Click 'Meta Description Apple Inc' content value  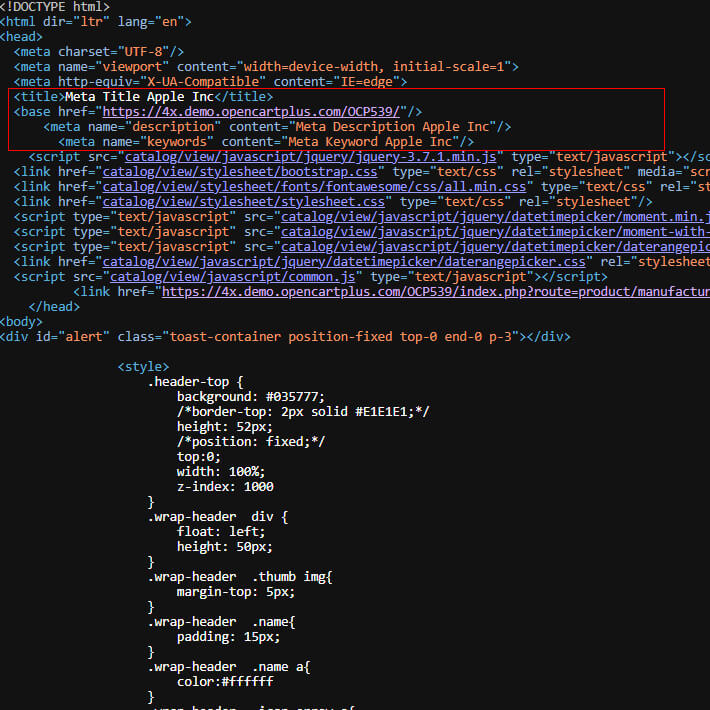click(393, 127)
